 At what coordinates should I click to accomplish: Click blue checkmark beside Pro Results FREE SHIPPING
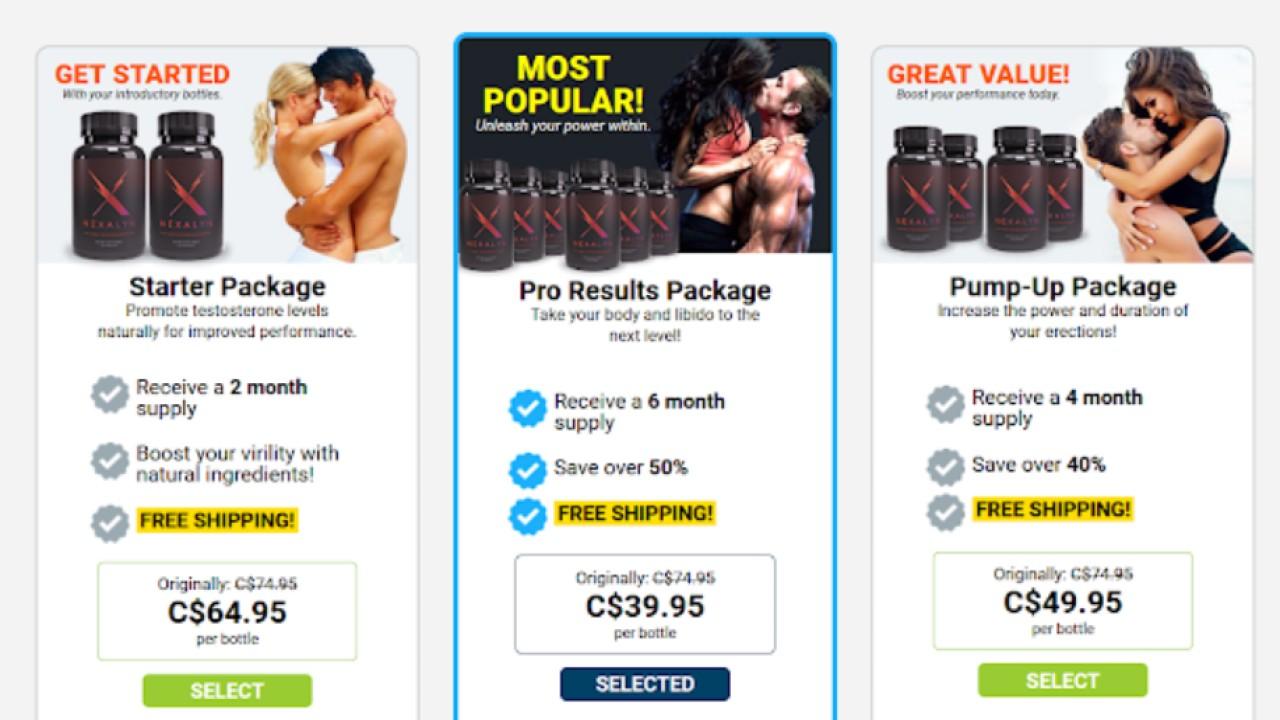click(x=528, y=516)
